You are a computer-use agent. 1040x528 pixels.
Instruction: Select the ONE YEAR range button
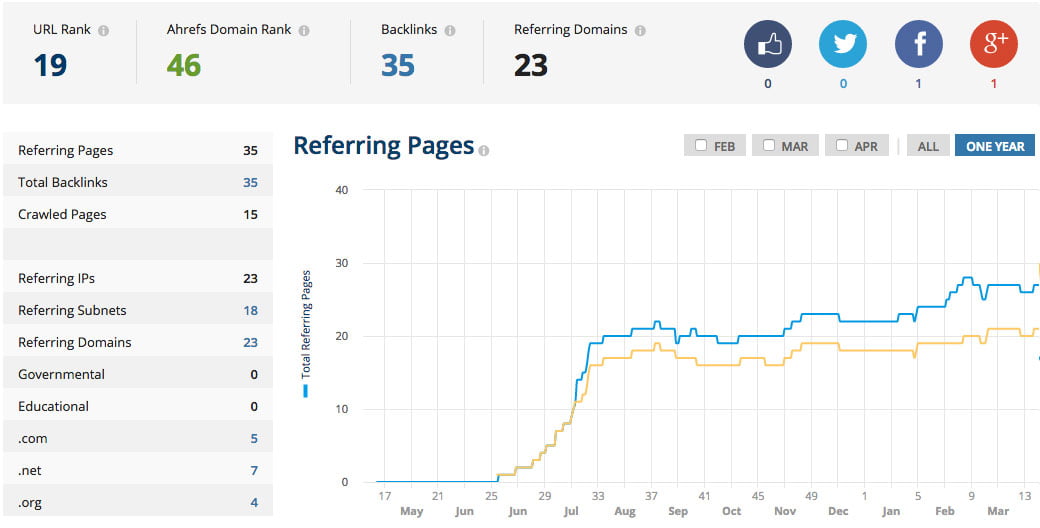pyautogui.click(x=994, y=146)
